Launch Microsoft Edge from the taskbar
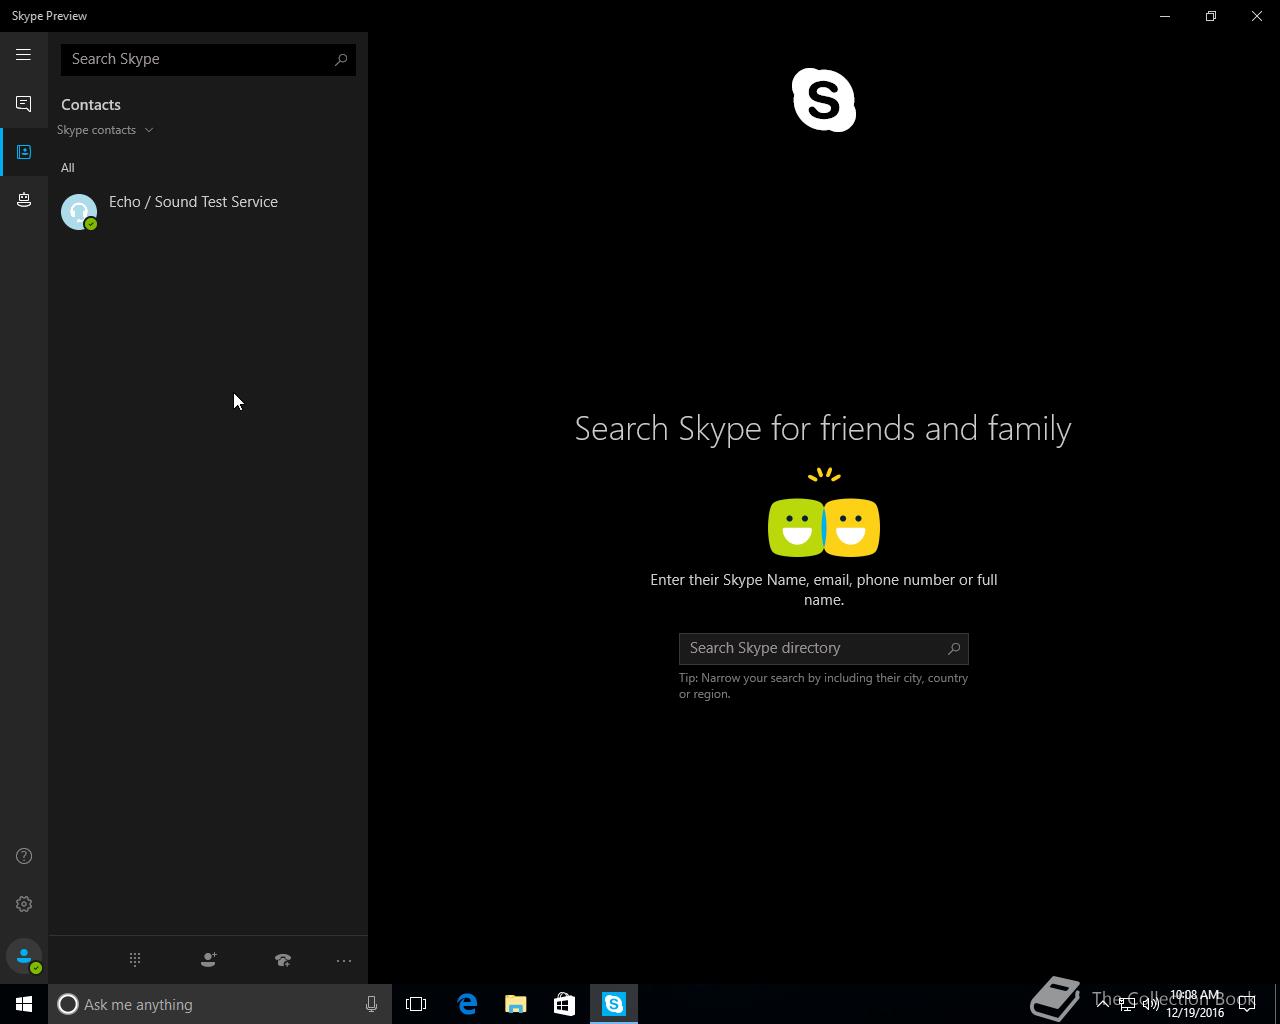 click(467, 1004)
